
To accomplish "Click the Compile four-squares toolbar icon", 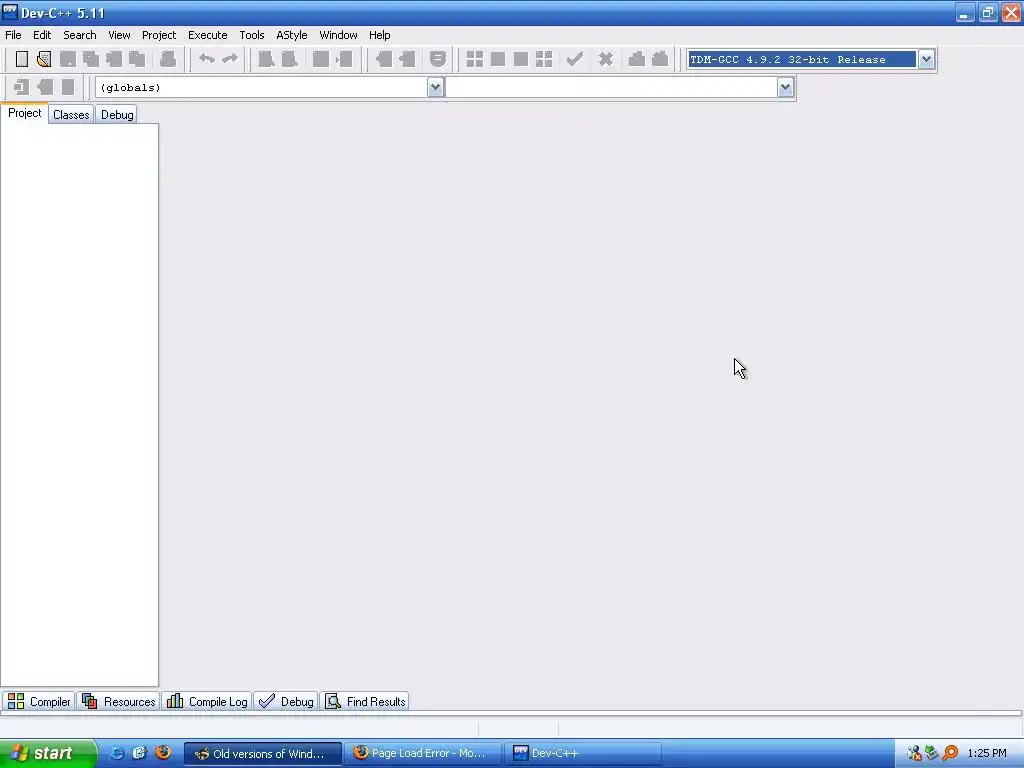I will (x=475, y=59).
